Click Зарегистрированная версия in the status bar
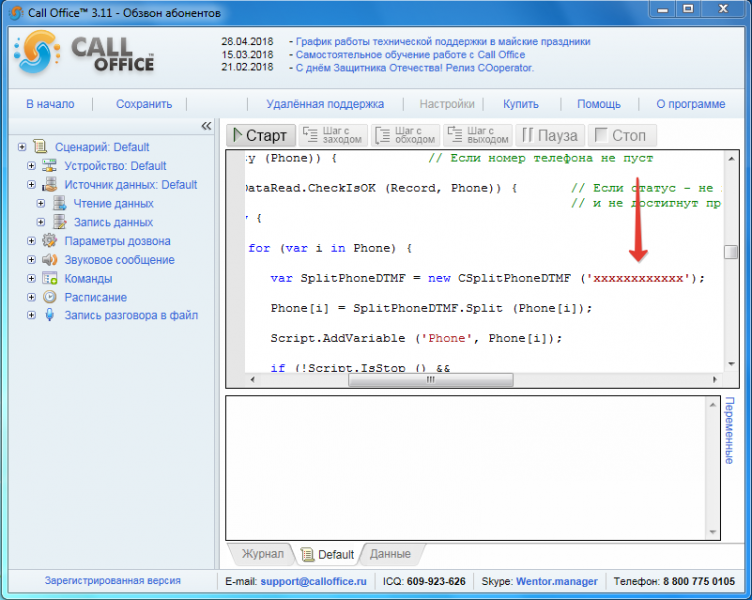 [113, 580]
